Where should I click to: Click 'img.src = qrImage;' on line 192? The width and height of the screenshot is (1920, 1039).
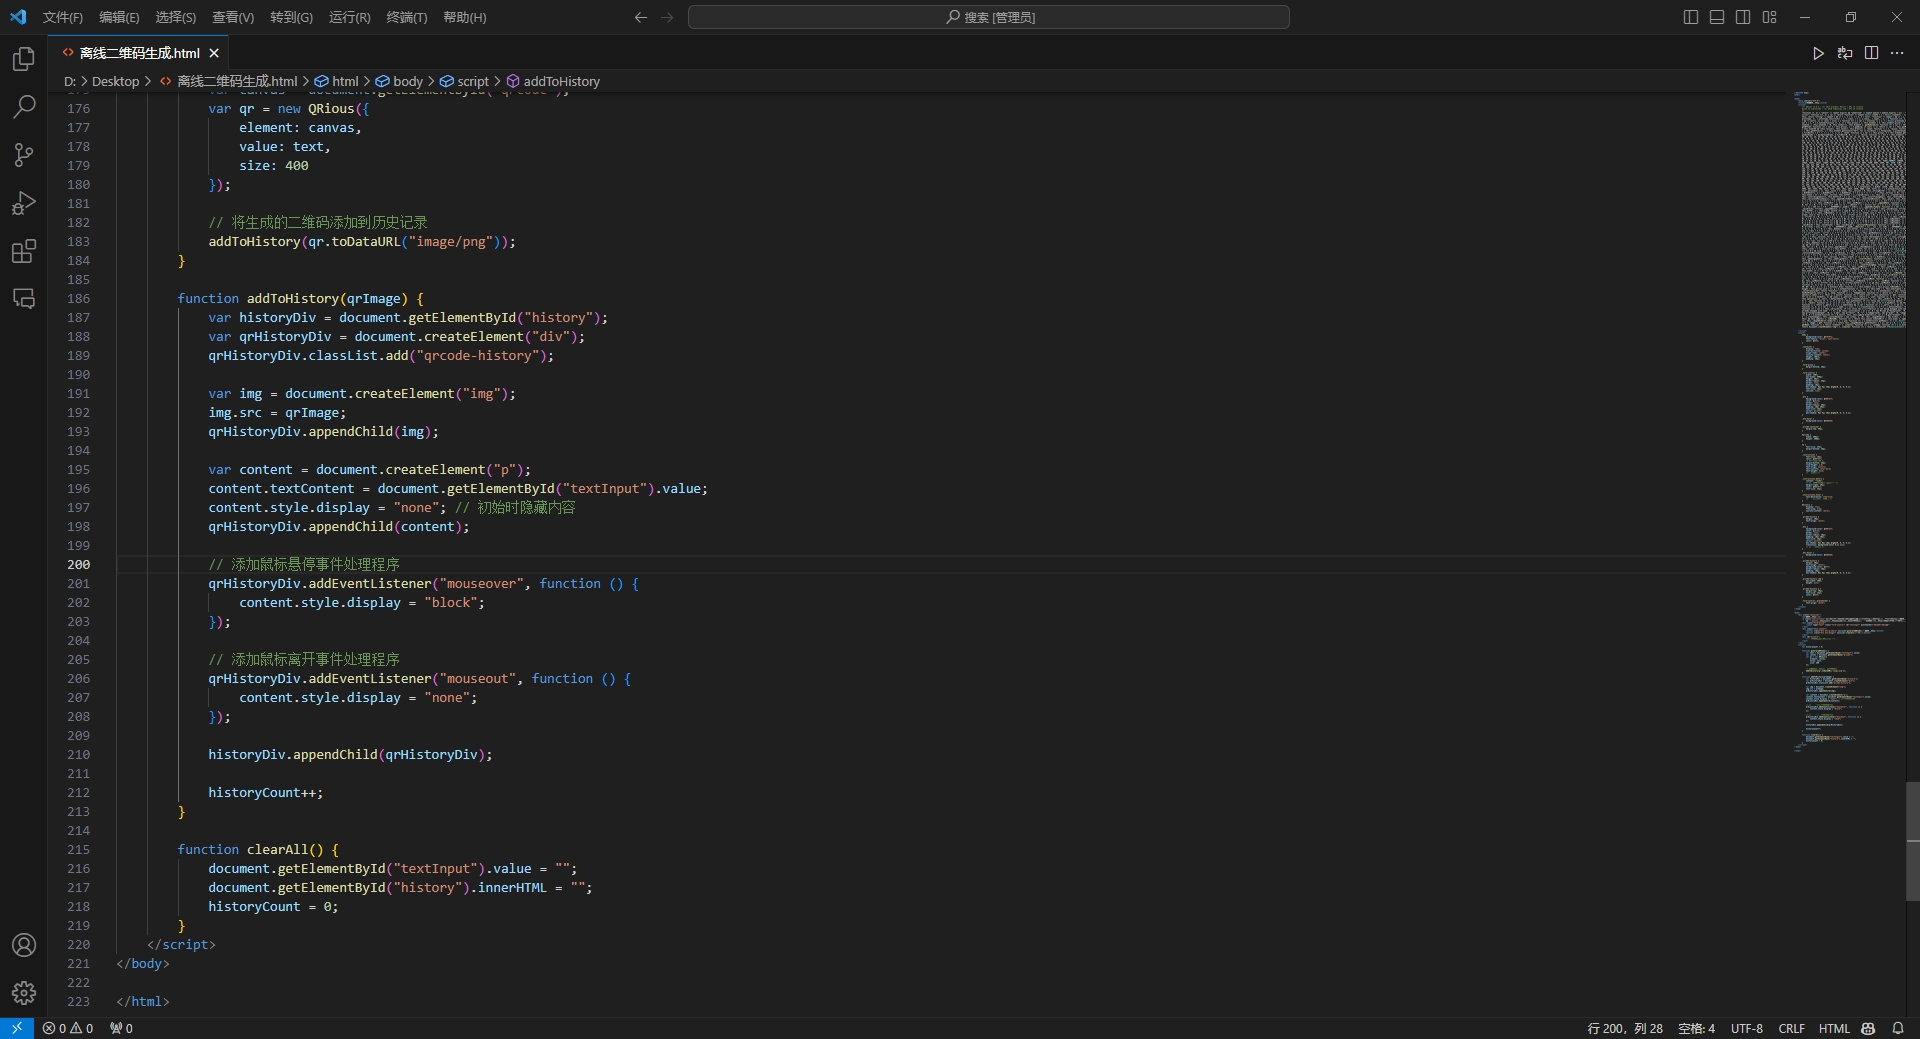point(277,412)
